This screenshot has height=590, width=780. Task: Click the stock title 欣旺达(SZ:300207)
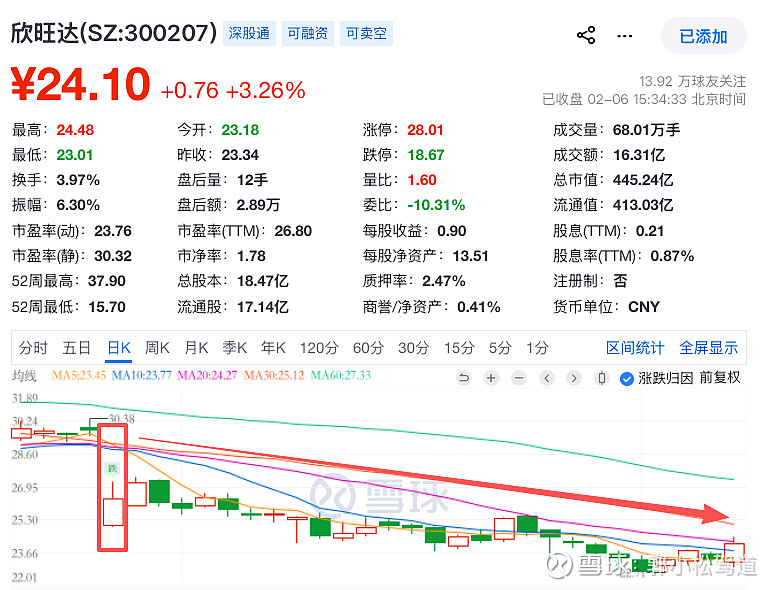(x=114, y=33)
